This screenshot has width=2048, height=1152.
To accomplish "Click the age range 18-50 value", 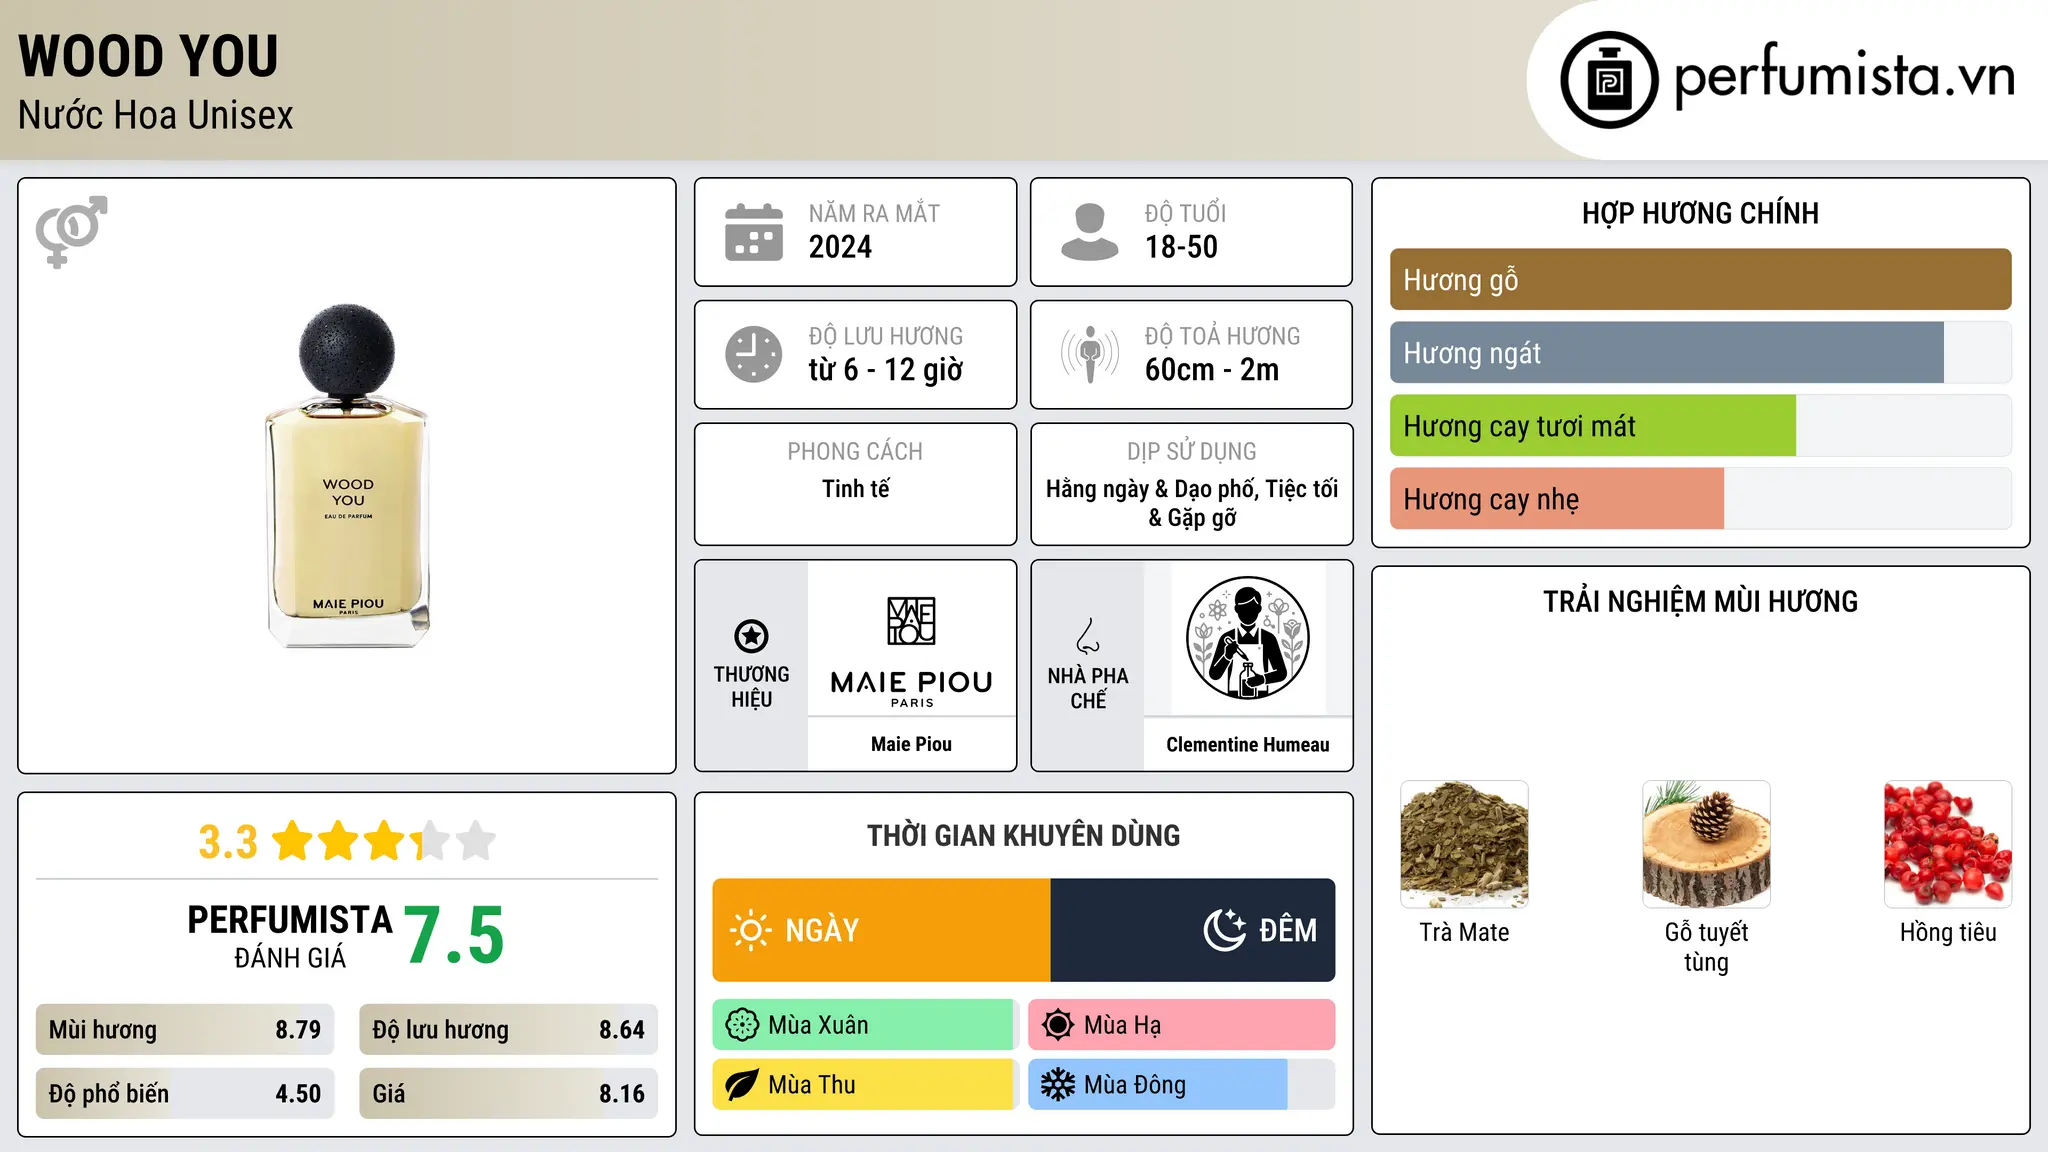I will point(1181,247).
